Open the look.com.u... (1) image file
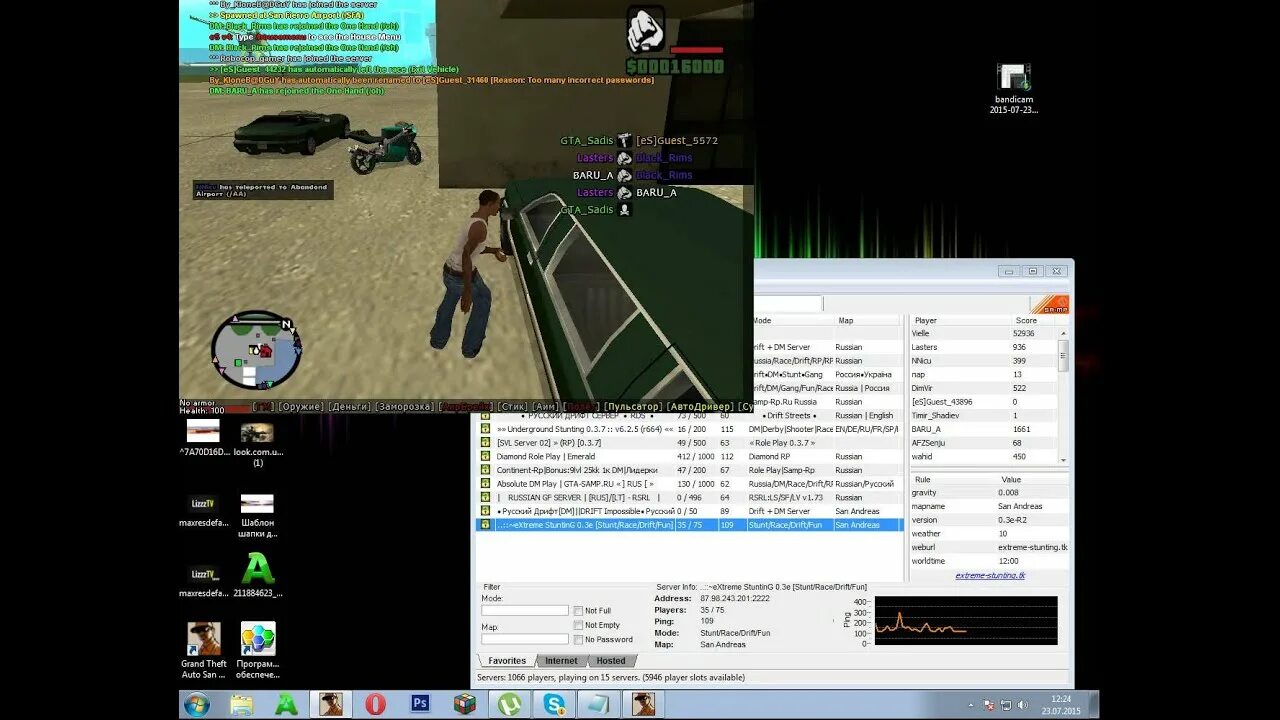 point(257,444)
